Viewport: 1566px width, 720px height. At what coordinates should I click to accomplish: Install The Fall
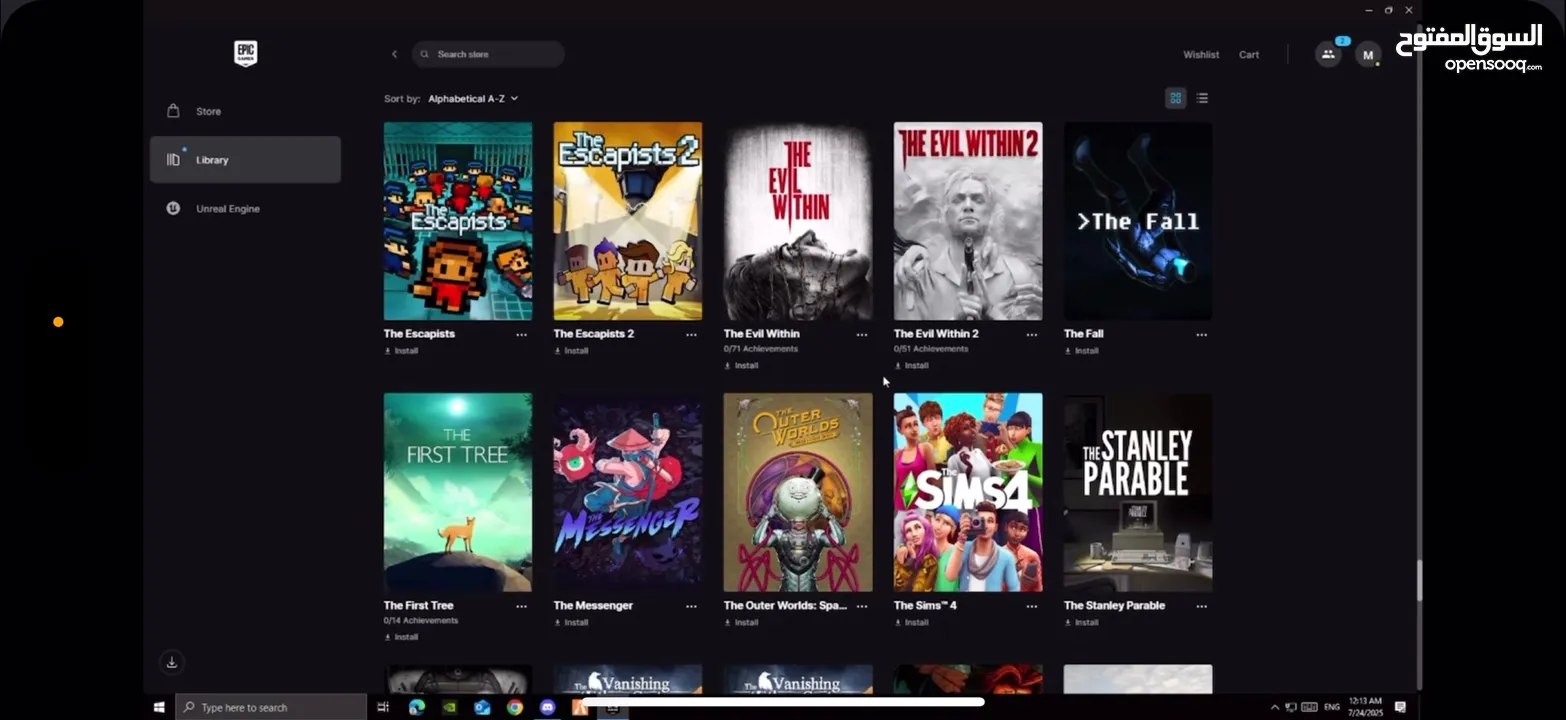click(x=1081, y=351)
